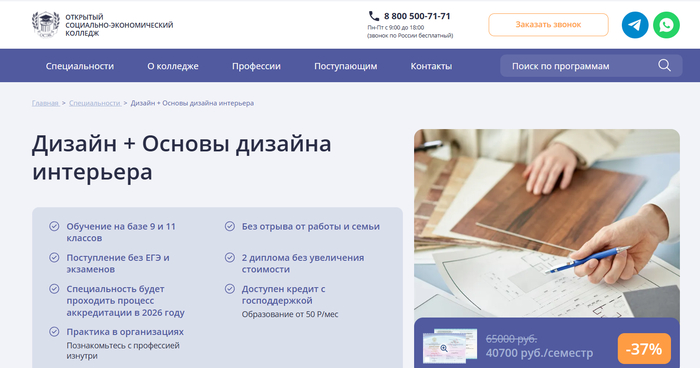Open the interior design photo
Screen dimensions: 700x368
547,223
